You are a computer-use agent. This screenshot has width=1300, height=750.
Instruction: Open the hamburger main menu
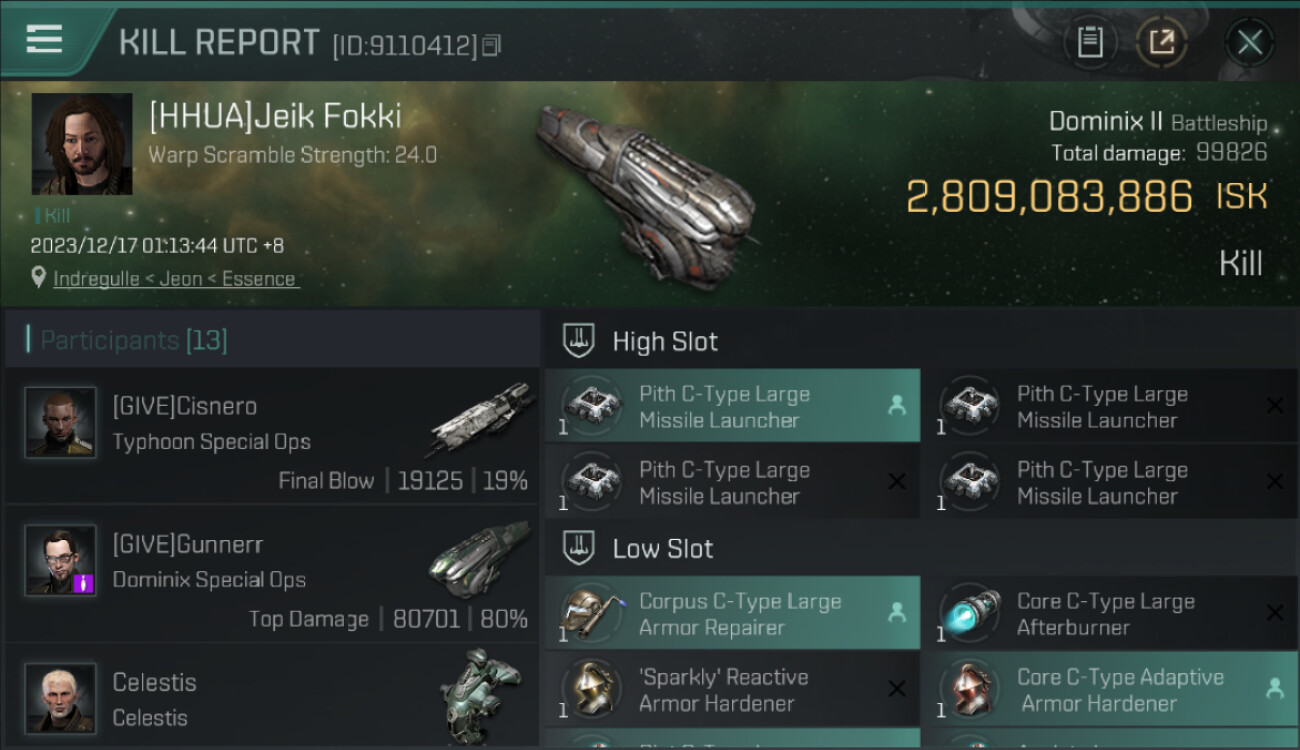[x=44, y=40]
